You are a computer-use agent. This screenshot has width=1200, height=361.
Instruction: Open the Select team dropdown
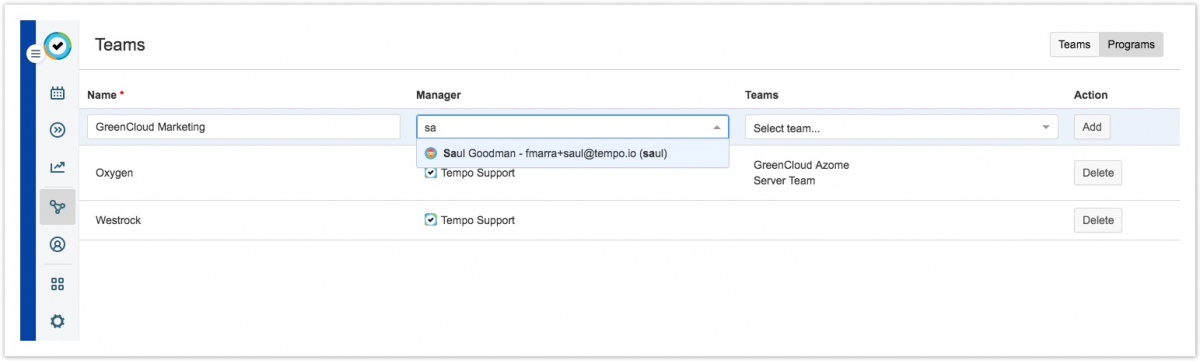tap(901, 128)
